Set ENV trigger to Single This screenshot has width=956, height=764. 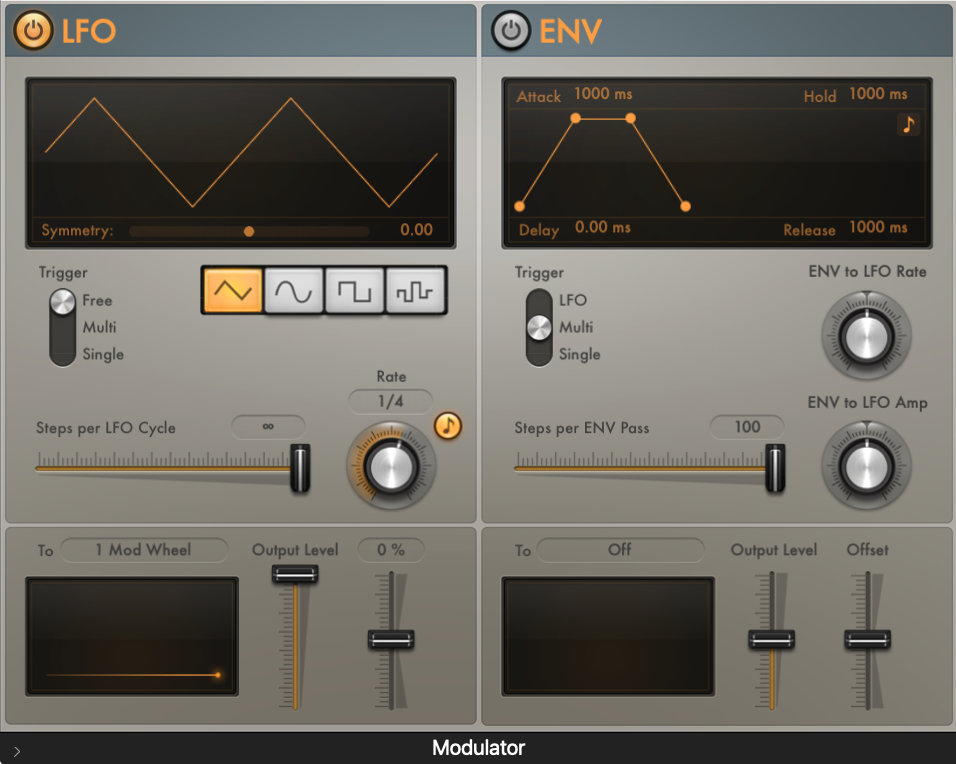(580, 354)
